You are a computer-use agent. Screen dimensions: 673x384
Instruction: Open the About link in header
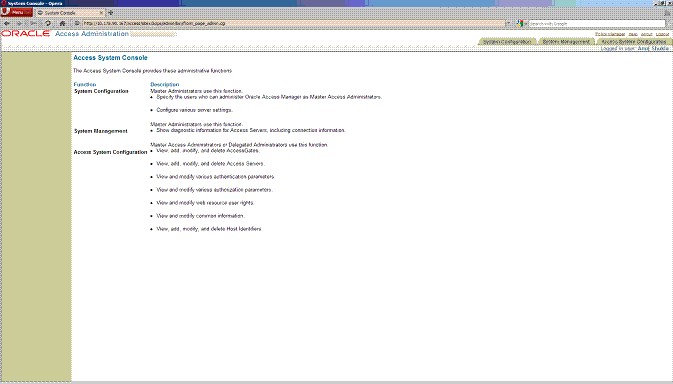646,34
